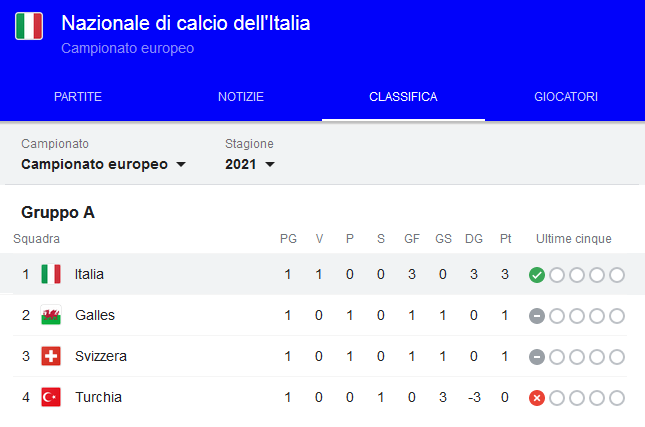Click the Italia flag in the standings
Screen dimensions: 645x427
51,274
